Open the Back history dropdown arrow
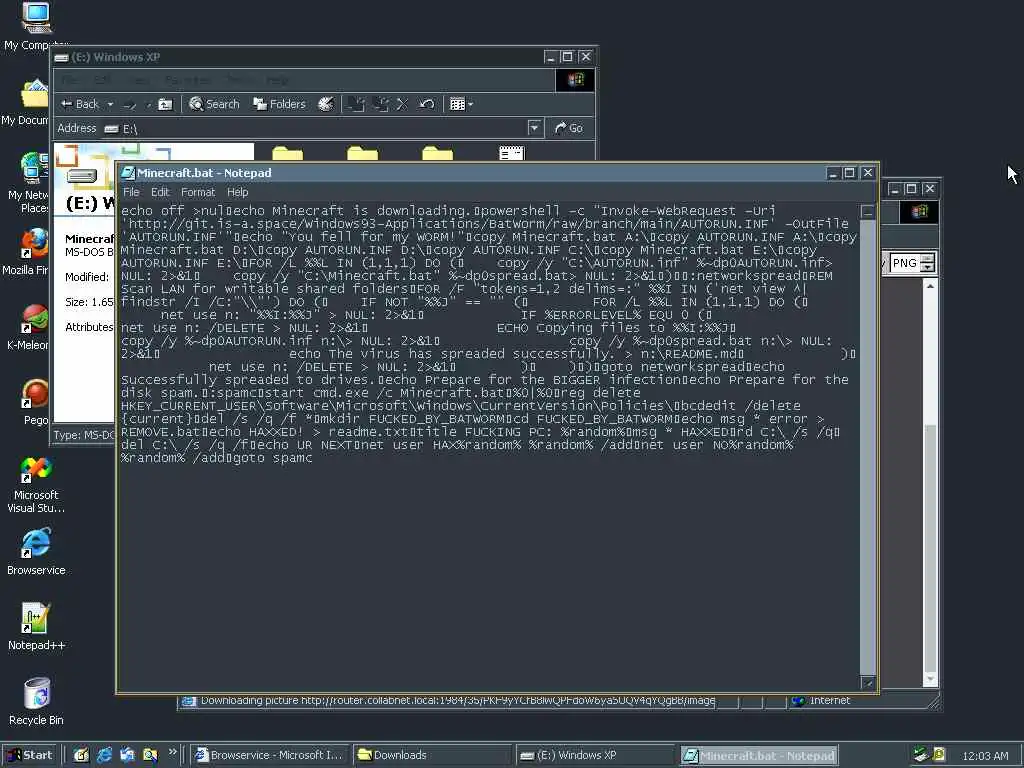Screen dimensions: 1024x768 click(x=110, y=104)
